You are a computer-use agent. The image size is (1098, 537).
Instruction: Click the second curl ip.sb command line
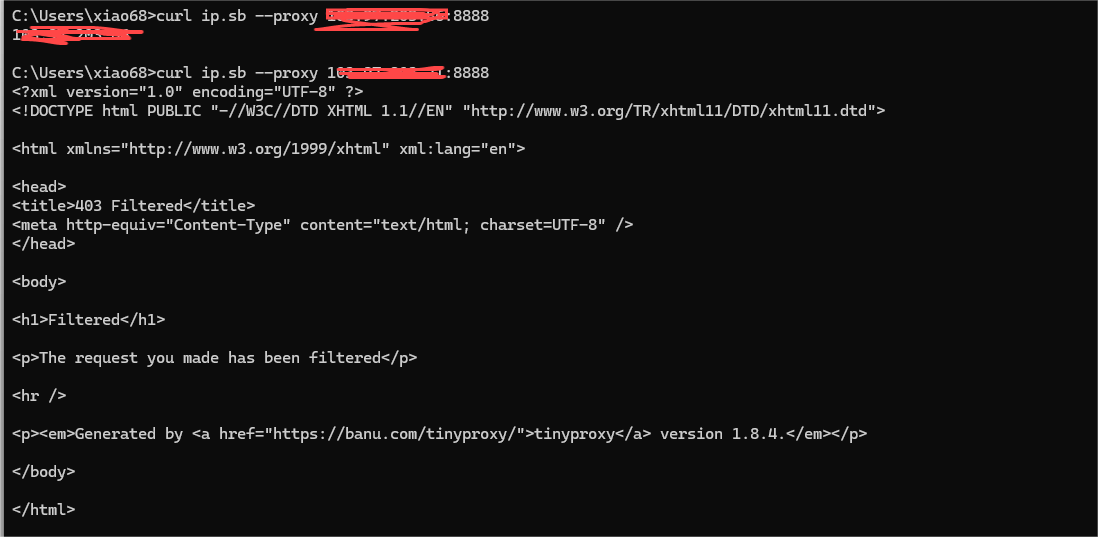[x=250, y=73]
